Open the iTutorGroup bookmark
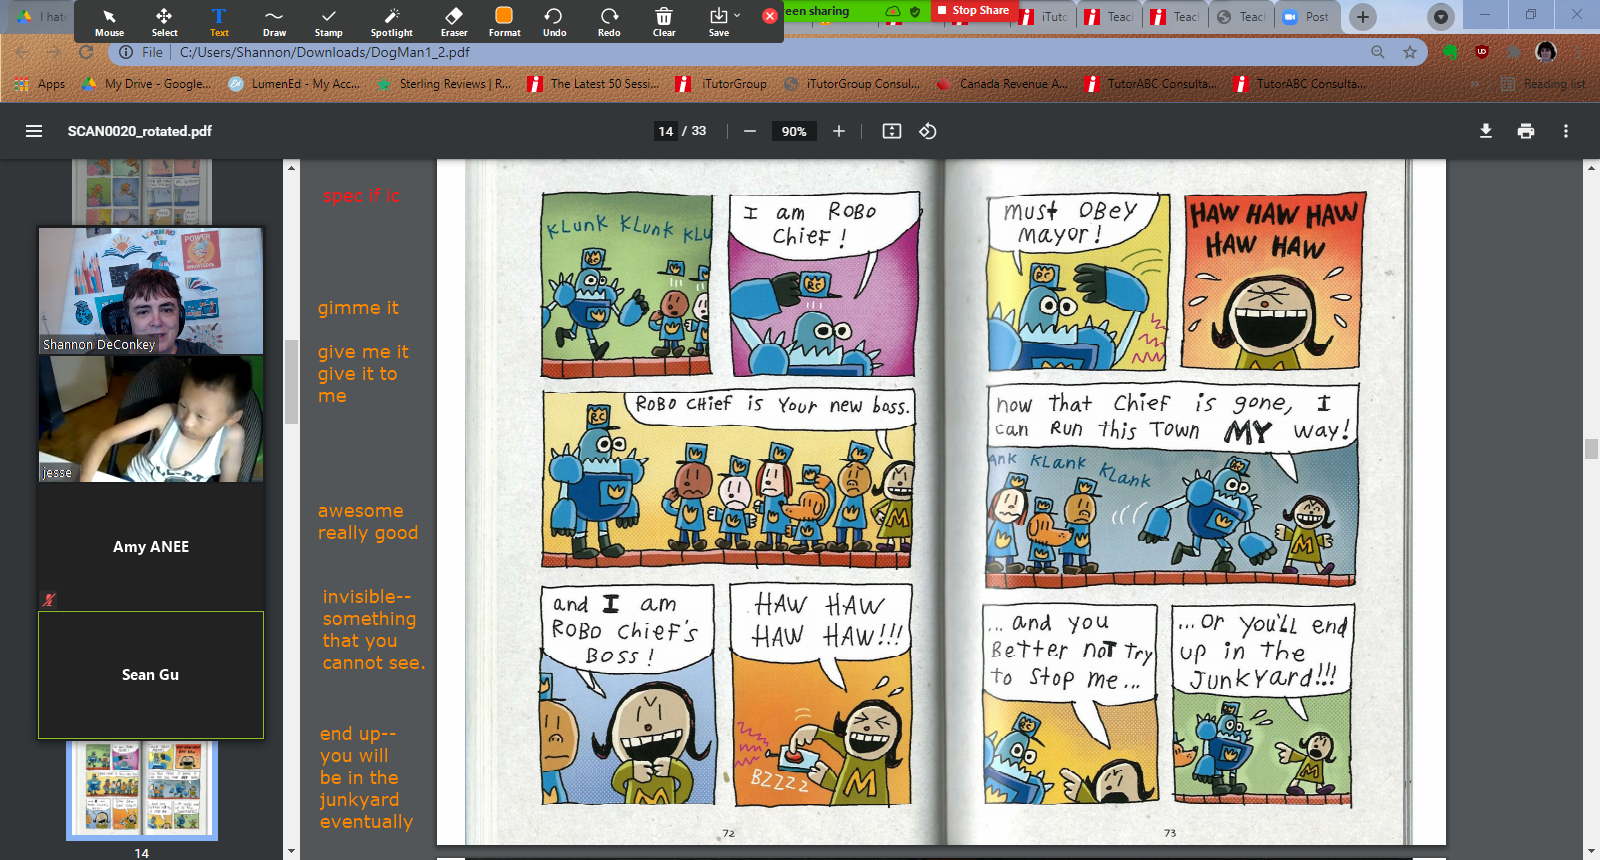Screen dimensions: 1600x860 coord(722,84)
